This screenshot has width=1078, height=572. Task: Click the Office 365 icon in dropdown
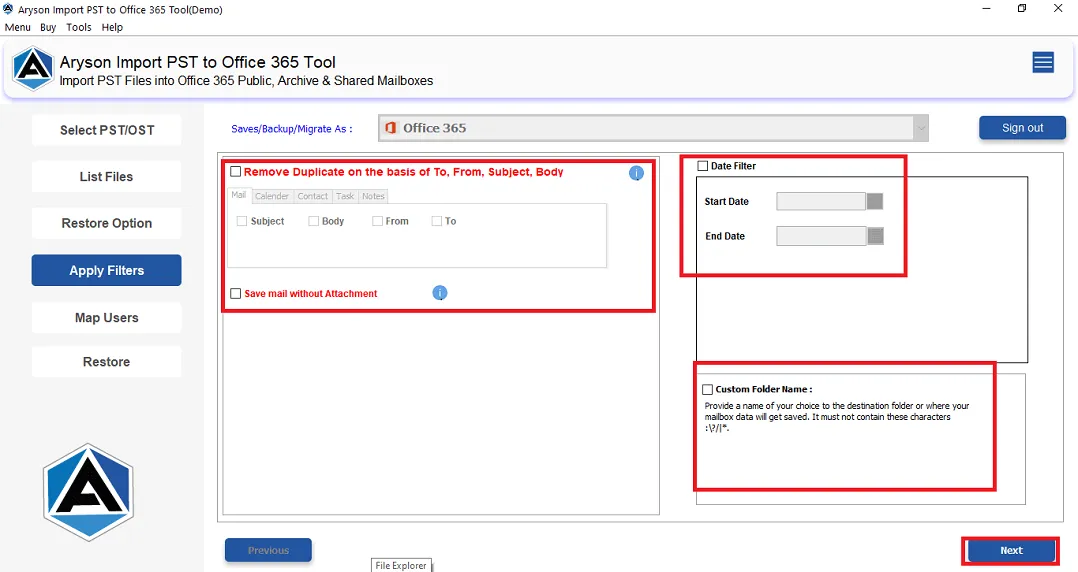tap(390, 128)
